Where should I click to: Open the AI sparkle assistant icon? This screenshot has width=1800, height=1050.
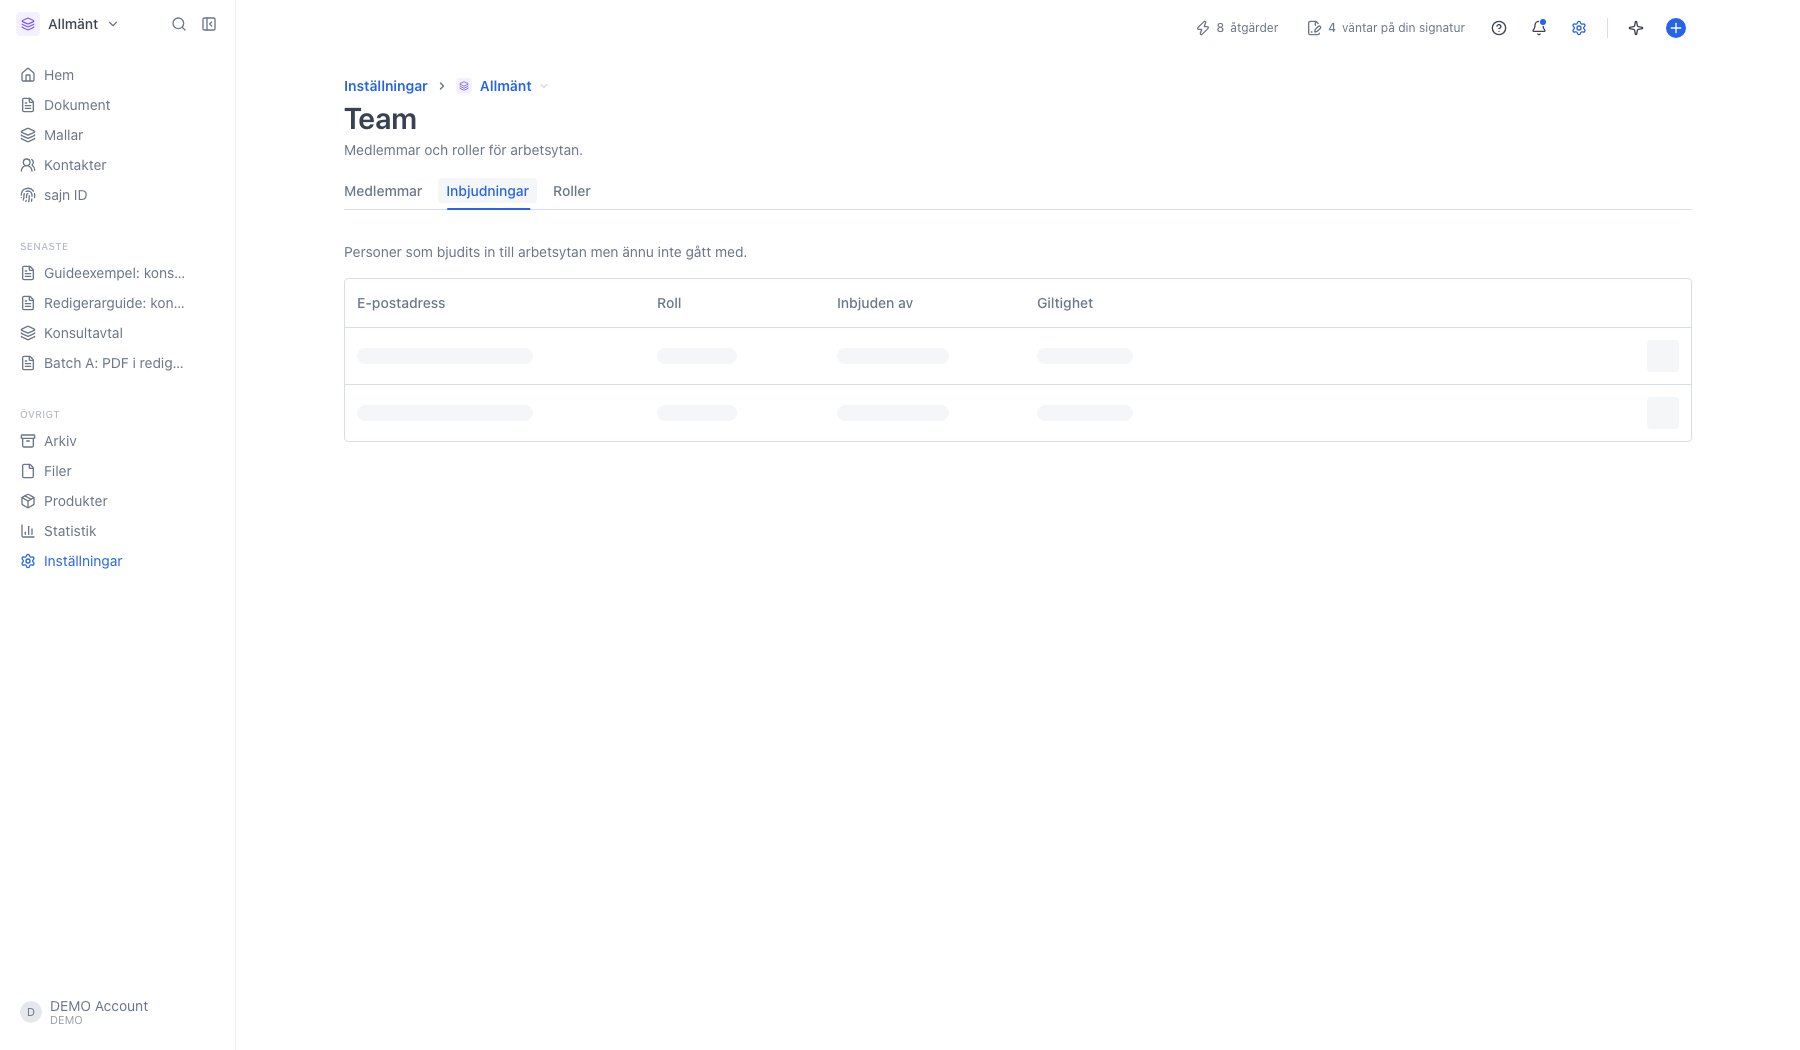pyautogui.click(x=1636, y=28)
